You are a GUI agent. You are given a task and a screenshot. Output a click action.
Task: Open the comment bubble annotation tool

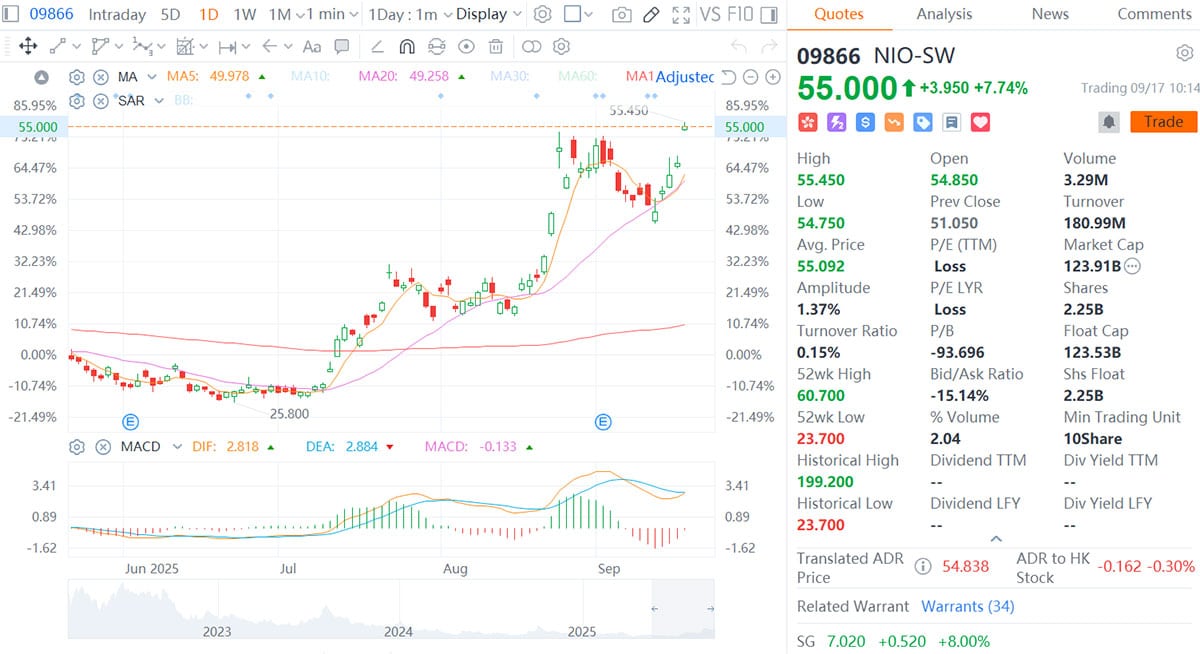(341, 46)
